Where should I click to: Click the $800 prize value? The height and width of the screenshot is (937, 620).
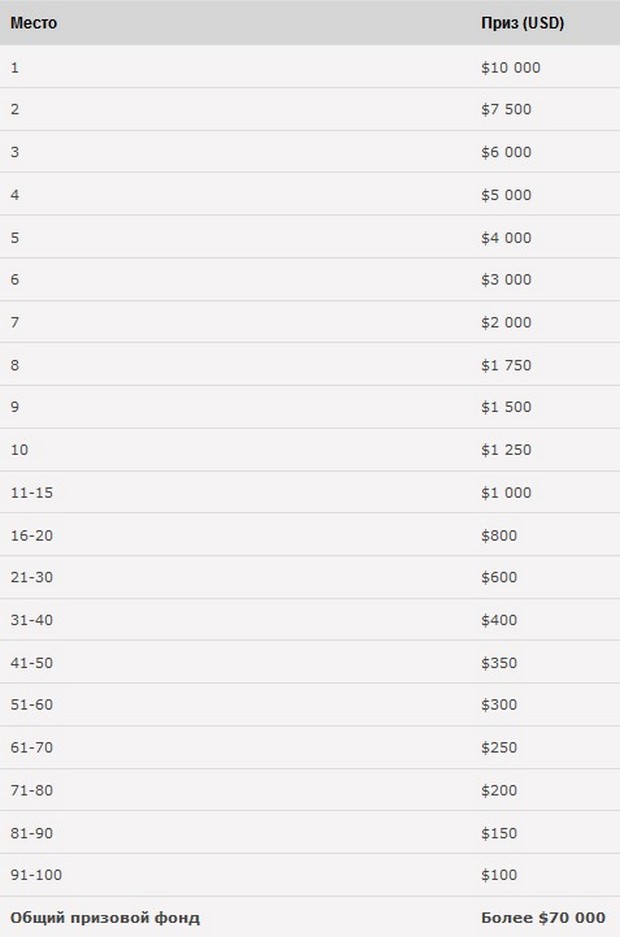499,535
